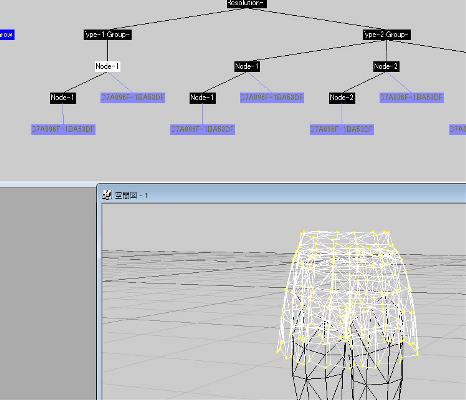Select lower Node-1 under Type-2's Node-1
Image resolution: width=466 pixels, height=400 pixels.
point(202,98)
